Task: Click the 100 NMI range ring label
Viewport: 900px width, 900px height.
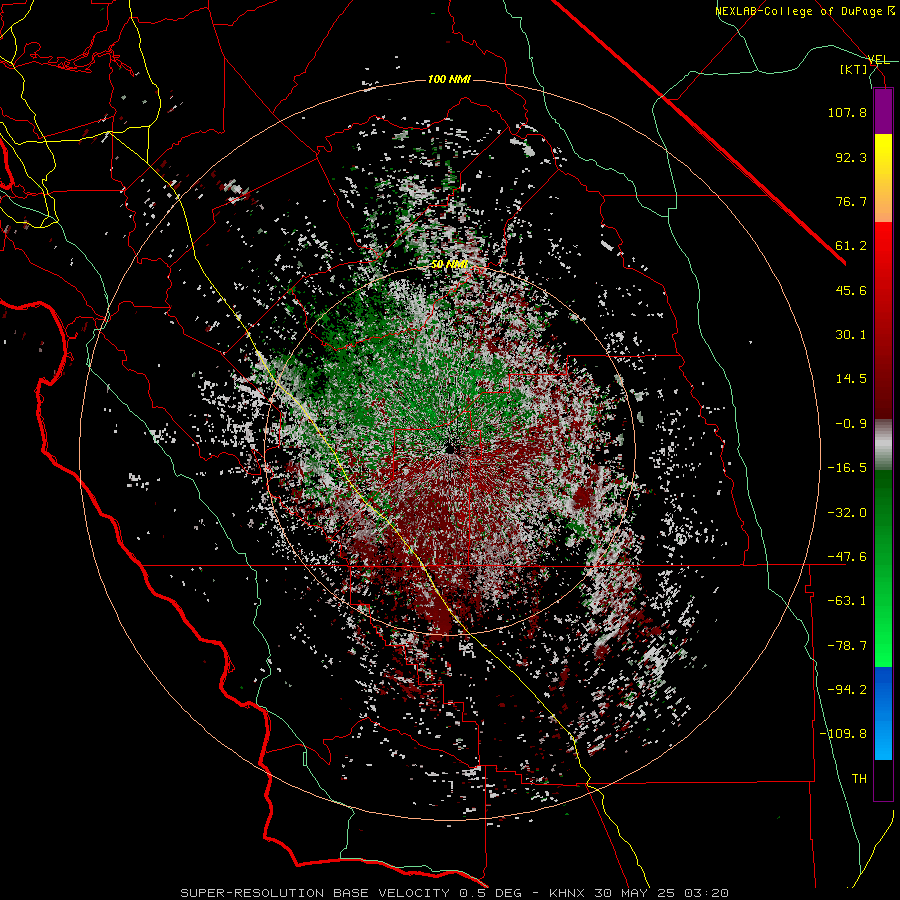Action: point(449,79)
